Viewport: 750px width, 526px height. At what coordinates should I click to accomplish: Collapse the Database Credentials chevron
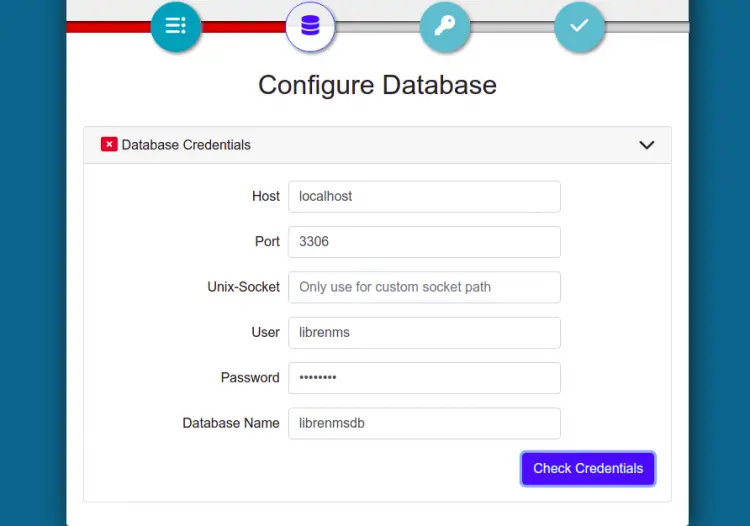pyautogui.click(x=646, y=145)
